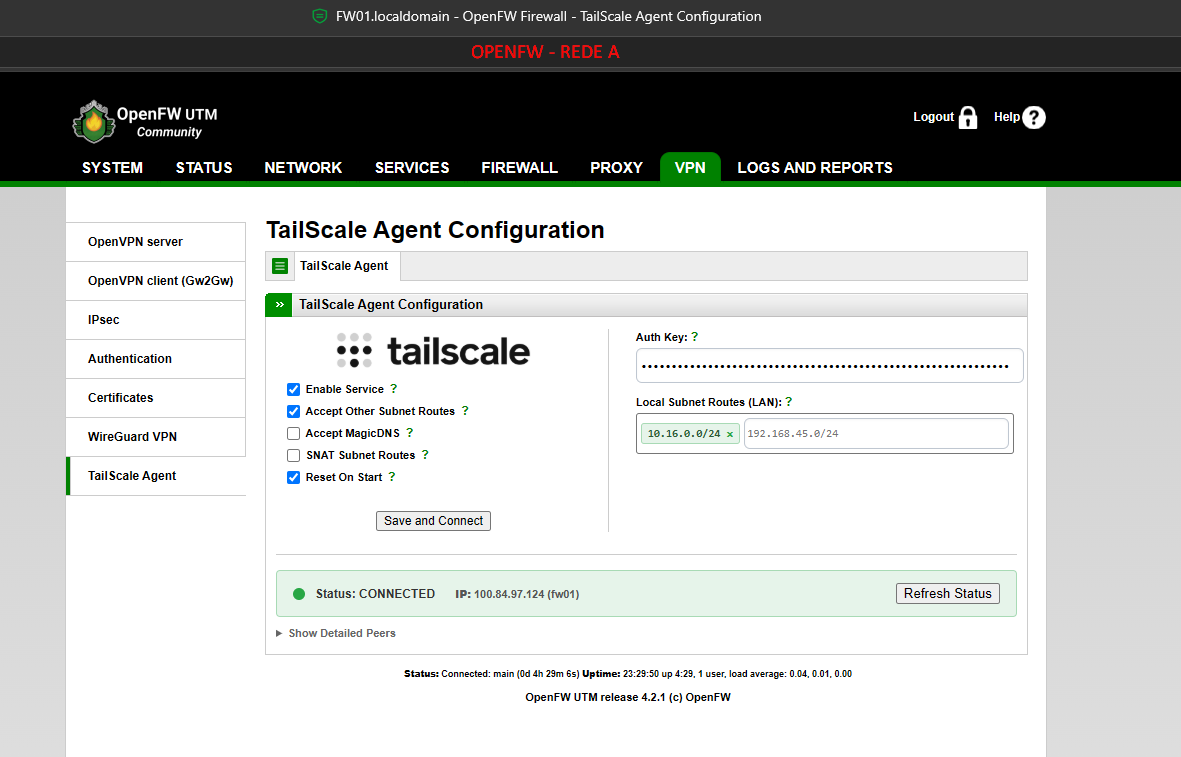The image size is (1181, 757).
Task: Select the TailScale Agent tab
Action: [344, 266]
